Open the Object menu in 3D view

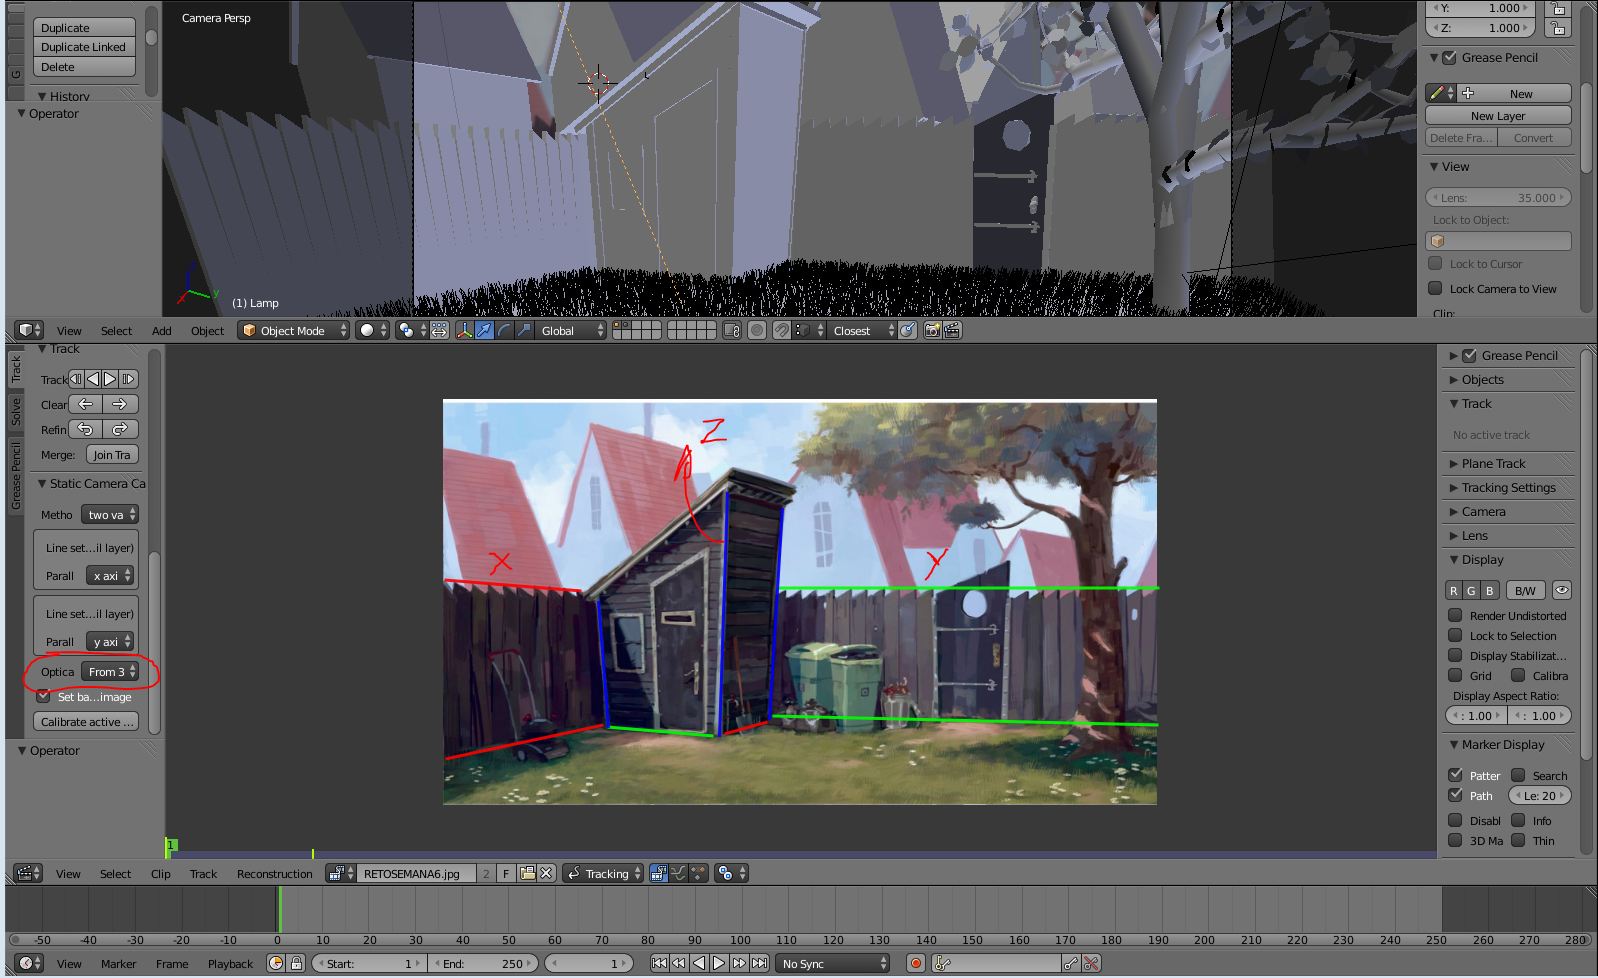pyautogui.click(x=207, y=331)
